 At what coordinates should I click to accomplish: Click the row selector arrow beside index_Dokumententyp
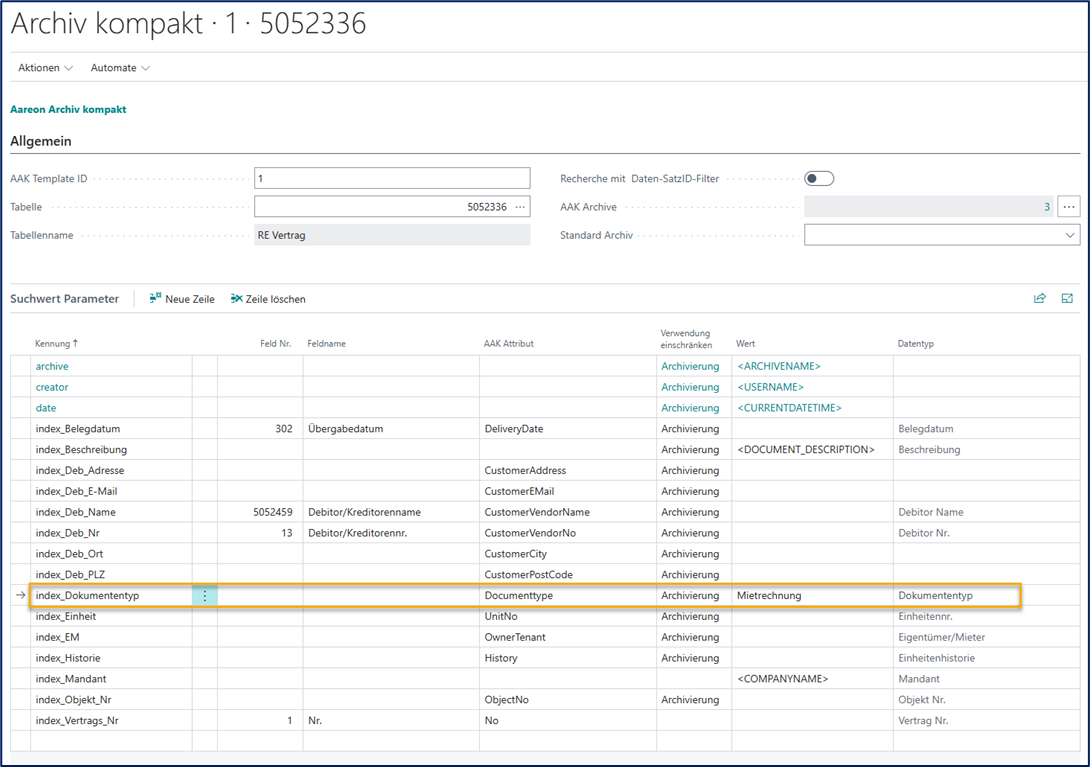[21, 596]
